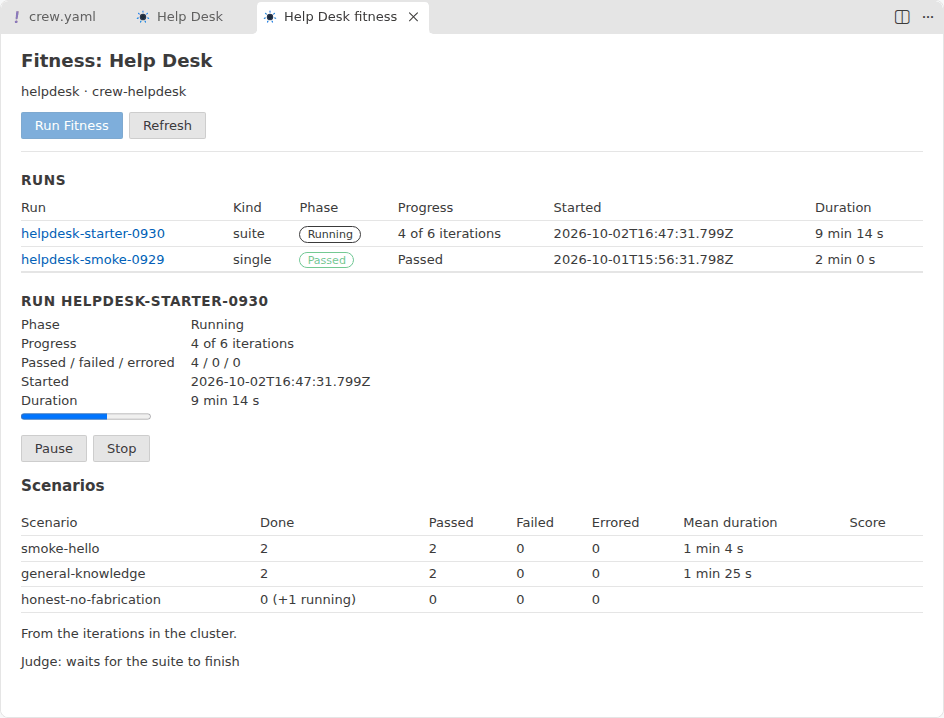This screenshot has width=944, height=718.
Task: Click 'From the iterations in the cluster.' note
Action: tap(129, 634)
